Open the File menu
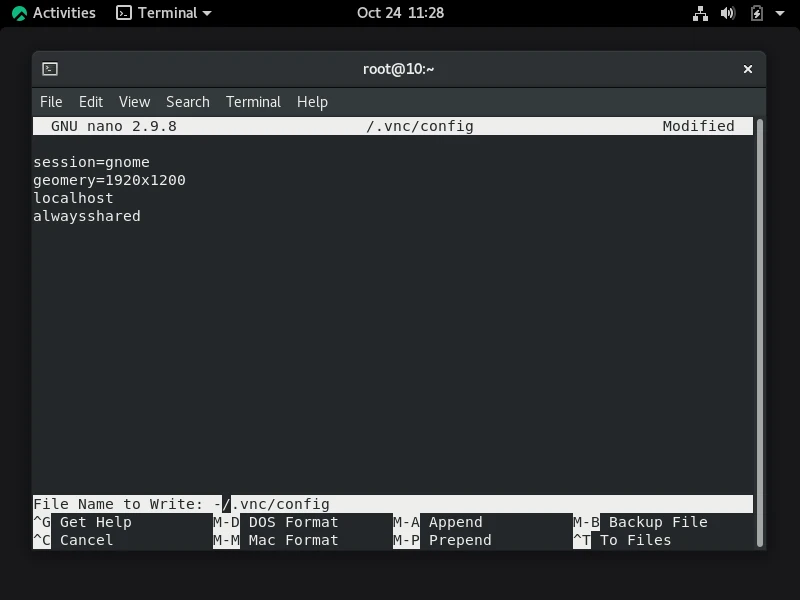 click(50, 101)
